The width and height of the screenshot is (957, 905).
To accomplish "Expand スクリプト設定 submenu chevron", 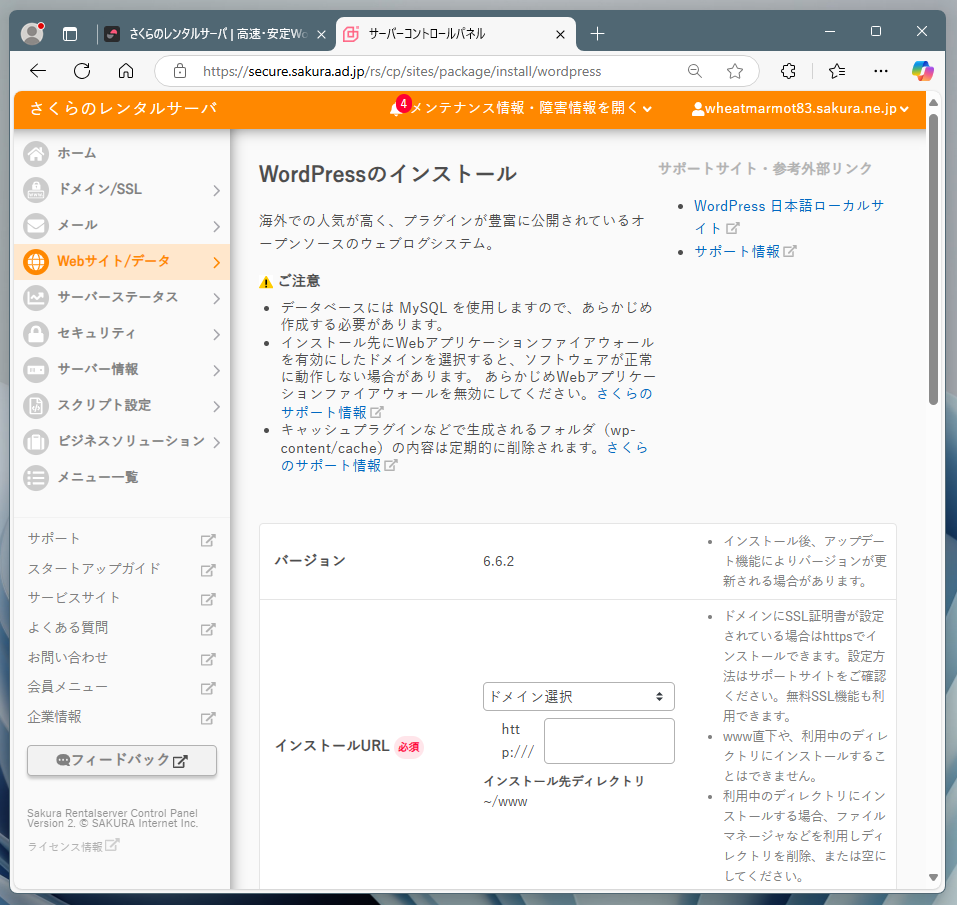I will pyautogui.click(x=217, y=406).
